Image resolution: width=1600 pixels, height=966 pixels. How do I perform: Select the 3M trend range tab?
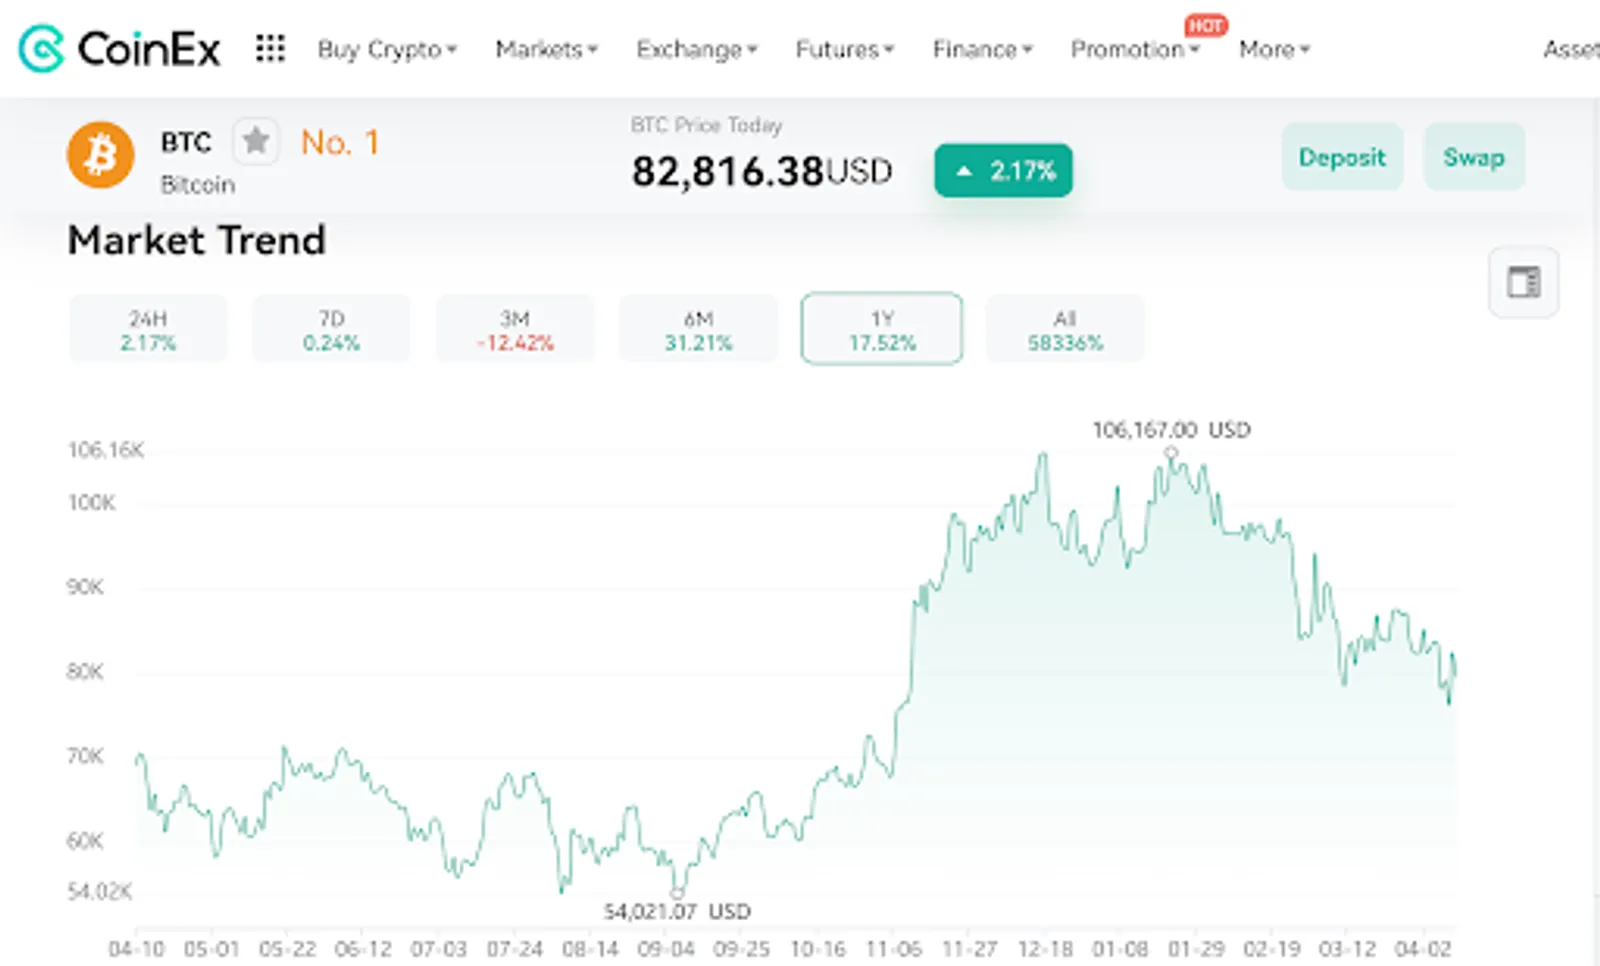515,329
